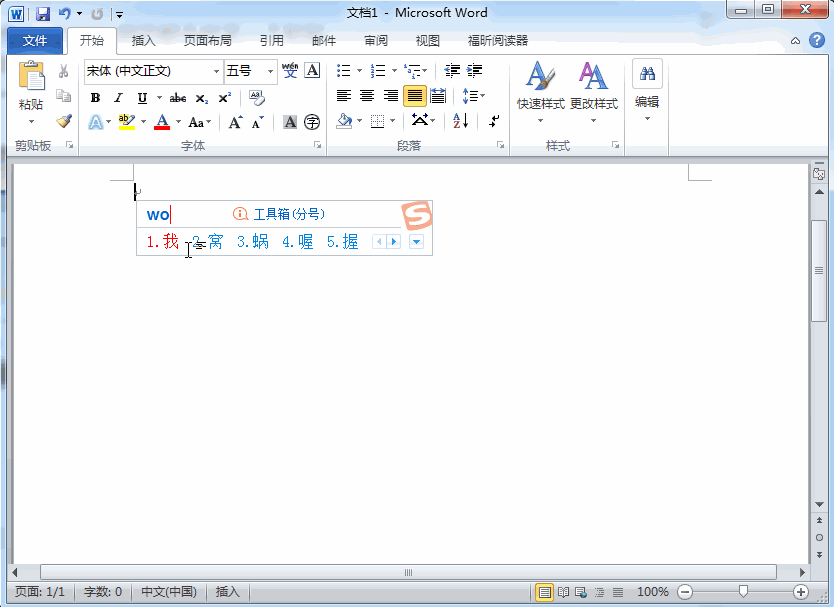Click the Character Border icon
The width and height of the screenshot is (834, 607).
312,70
